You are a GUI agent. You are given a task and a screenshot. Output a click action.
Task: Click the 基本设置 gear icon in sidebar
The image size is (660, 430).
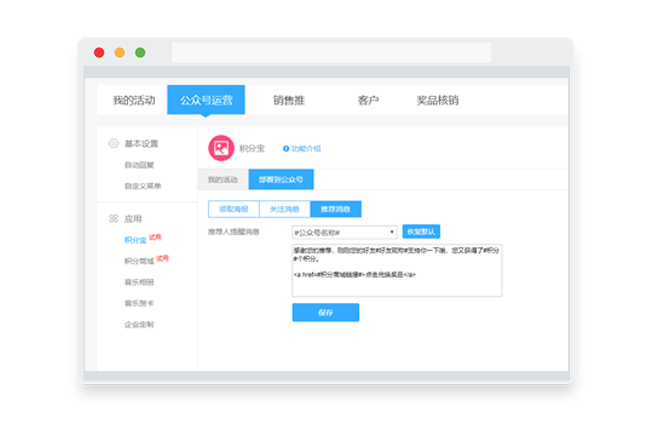[x=114, y=143]
